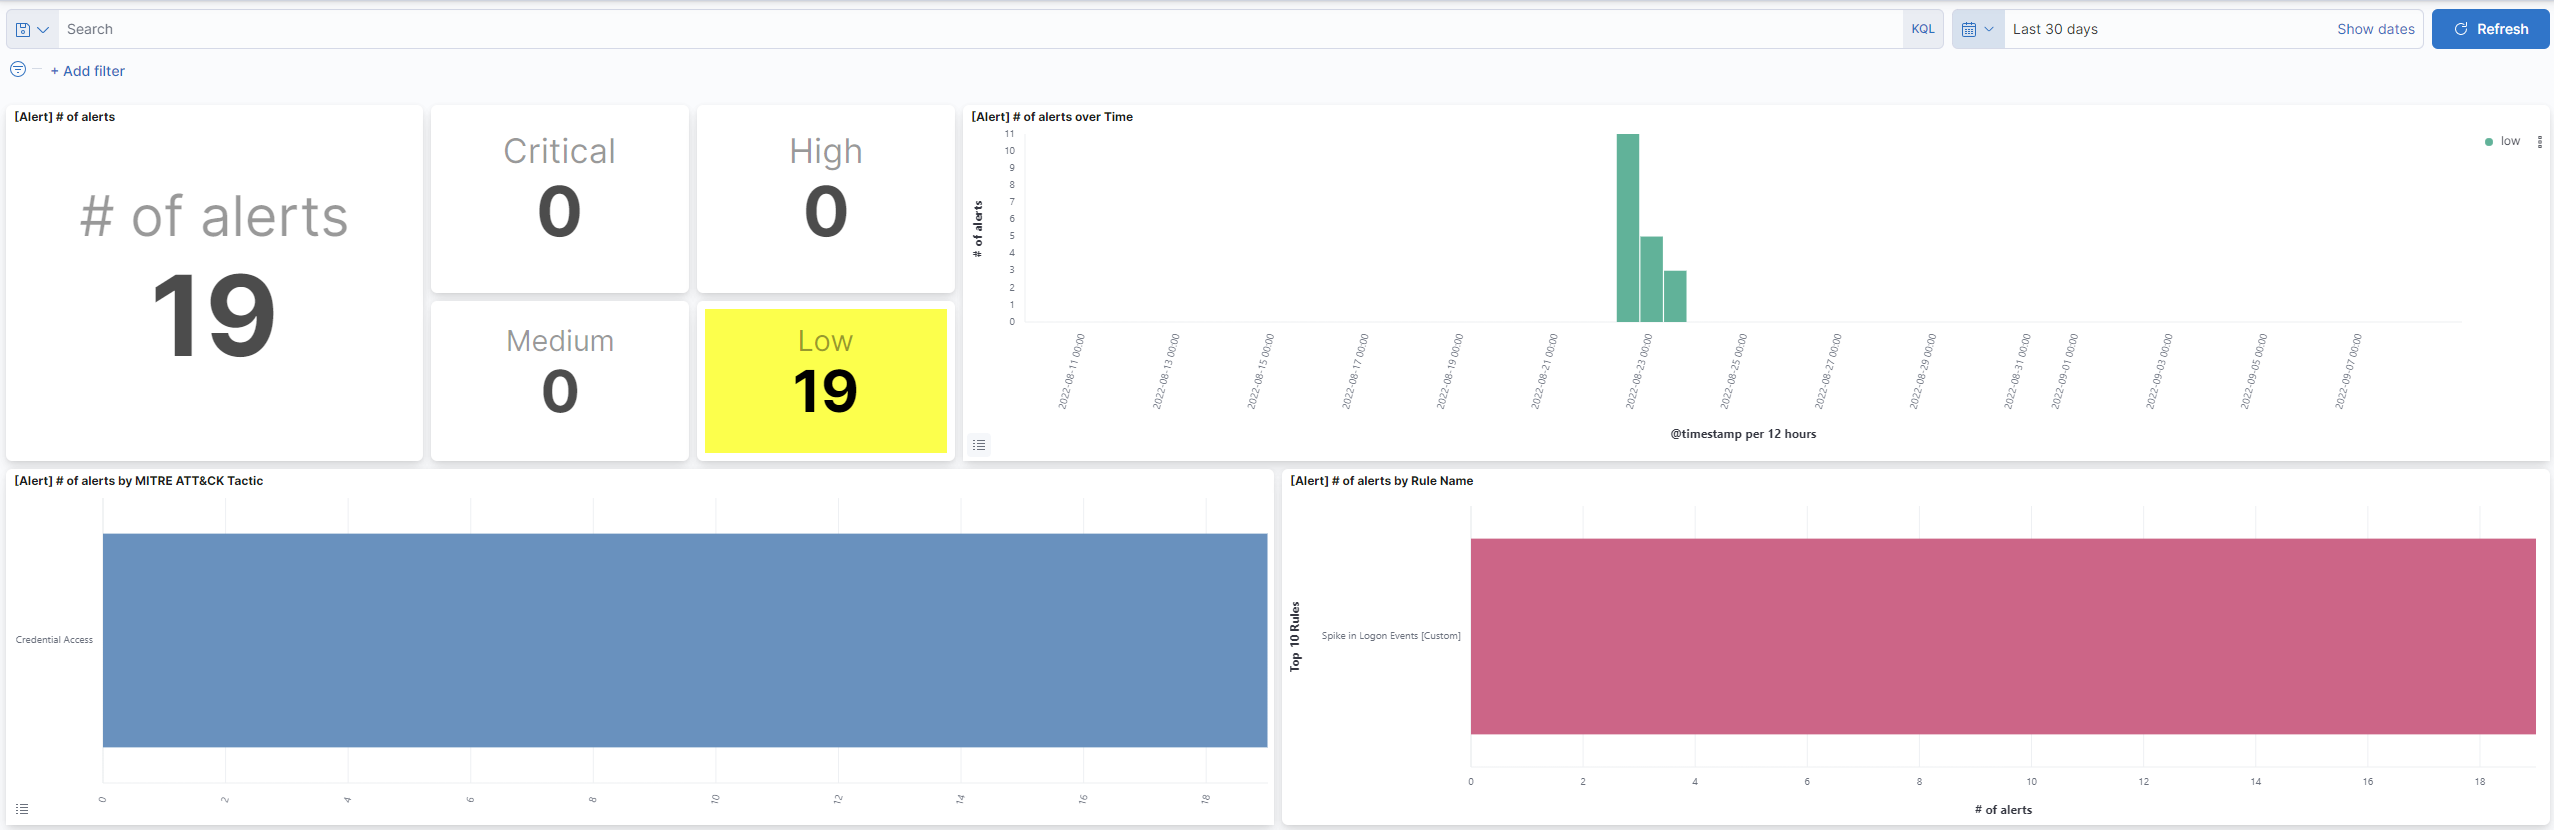Image resolution: width=2554 pixels, height=830 pixels.
Task: Click the Critical 0 metric tile
Action: coord(559,199)
